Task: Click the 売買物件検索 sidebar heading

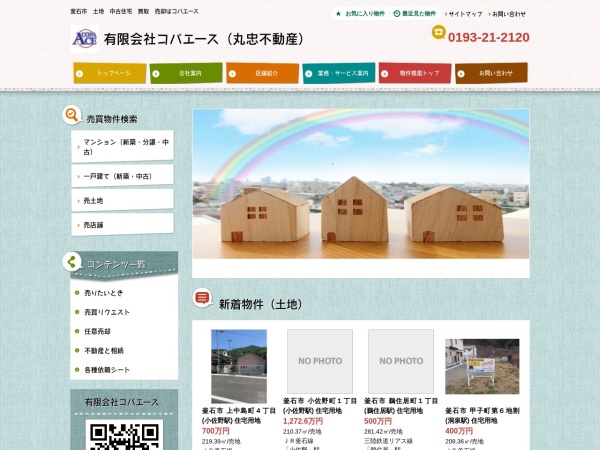Action: tap(112, 119)
